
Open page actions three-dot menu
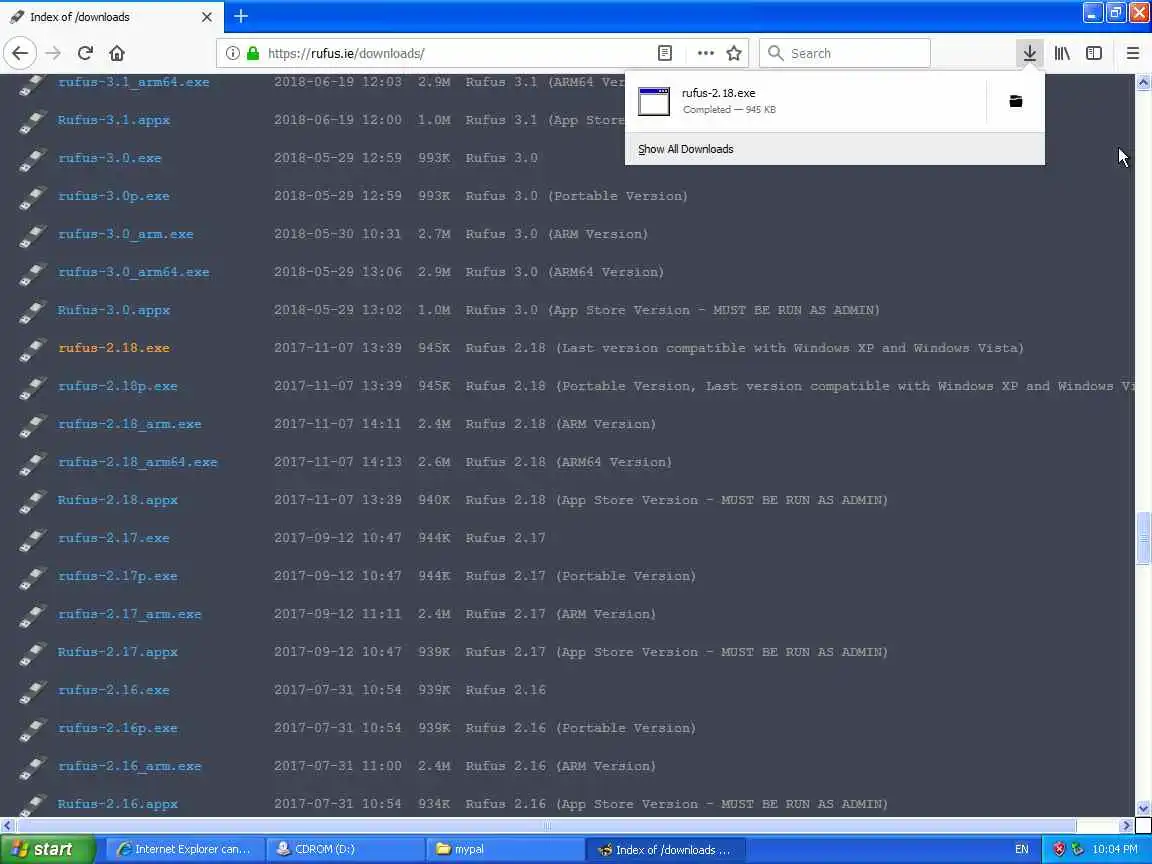click(705, 53)
